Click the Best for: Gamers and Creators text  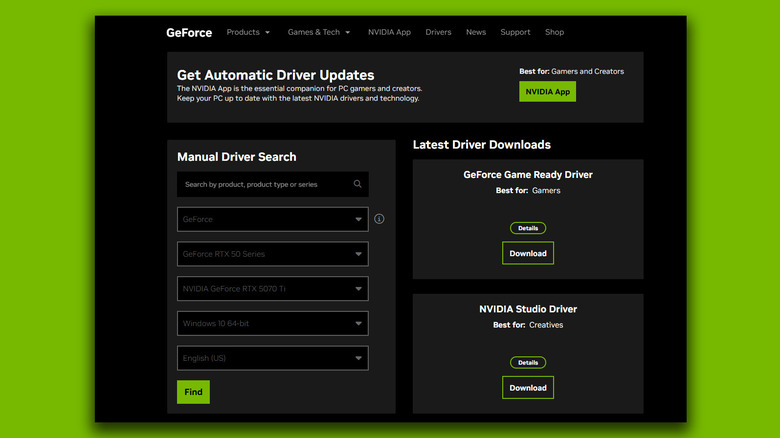point(572,71)
